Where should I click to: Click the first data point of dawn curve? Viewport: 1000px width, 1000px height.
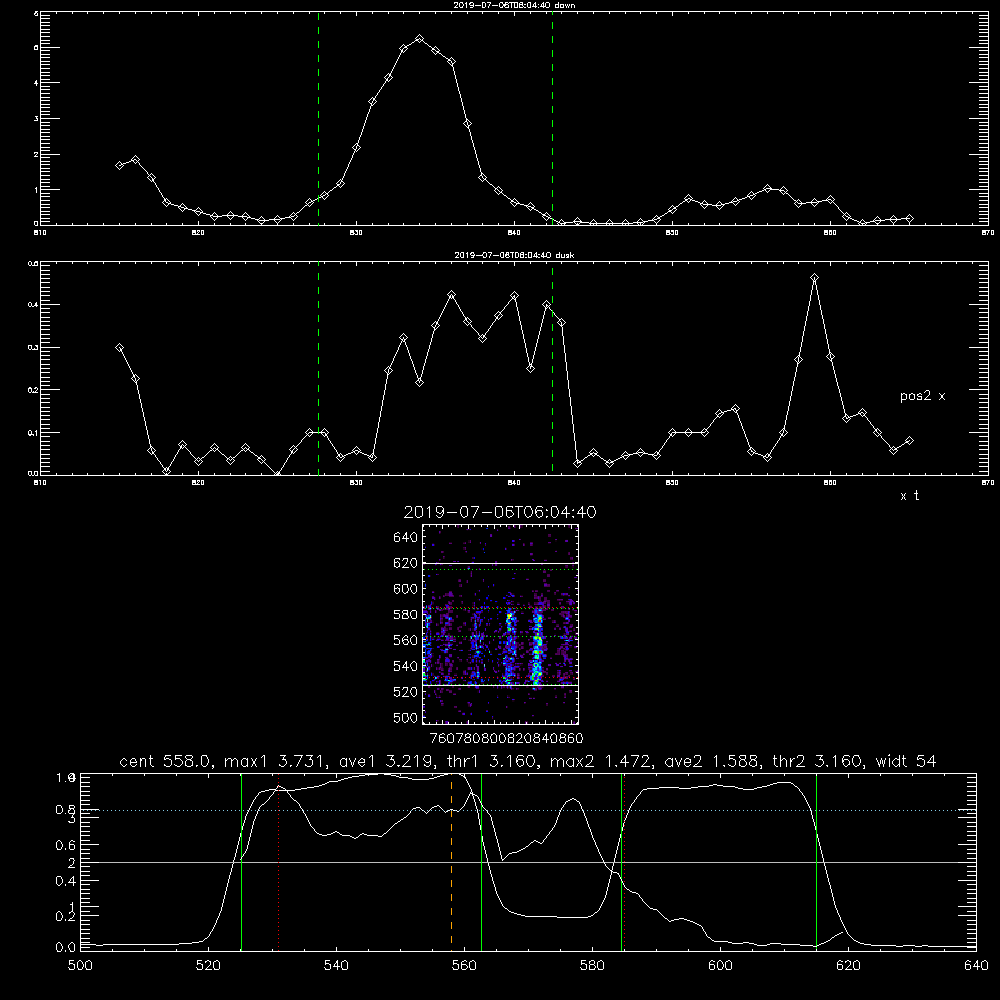click(119, 165)
